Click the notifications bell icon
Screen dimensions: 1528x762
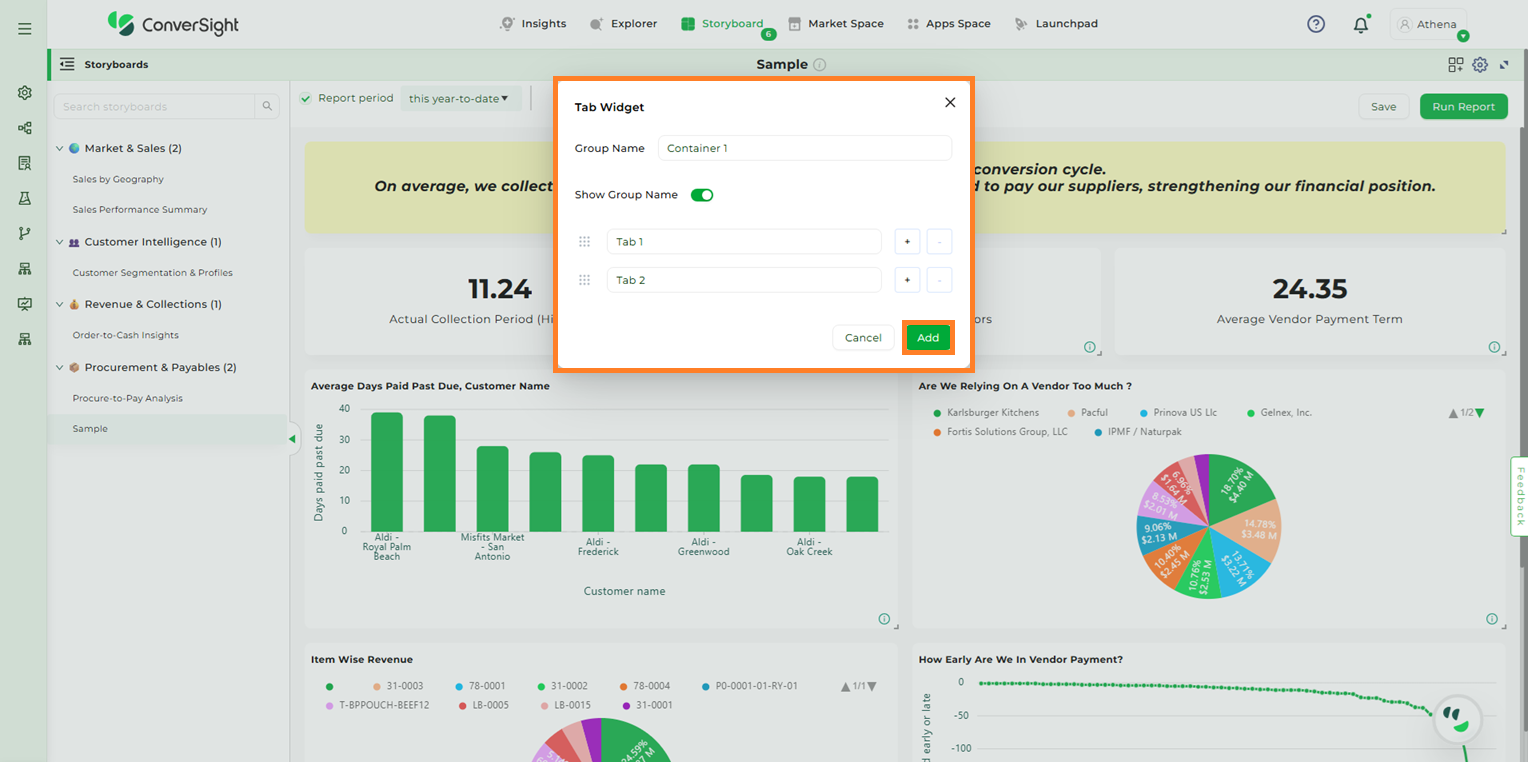click(x=1360, y=25)
